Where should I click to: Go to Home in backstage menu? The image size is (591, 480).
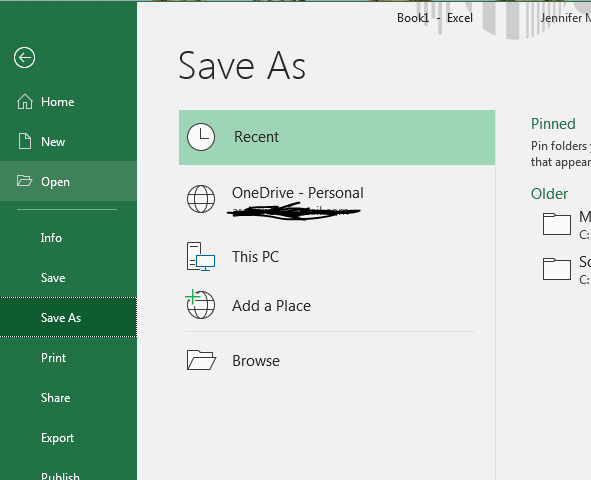[68, 102]
